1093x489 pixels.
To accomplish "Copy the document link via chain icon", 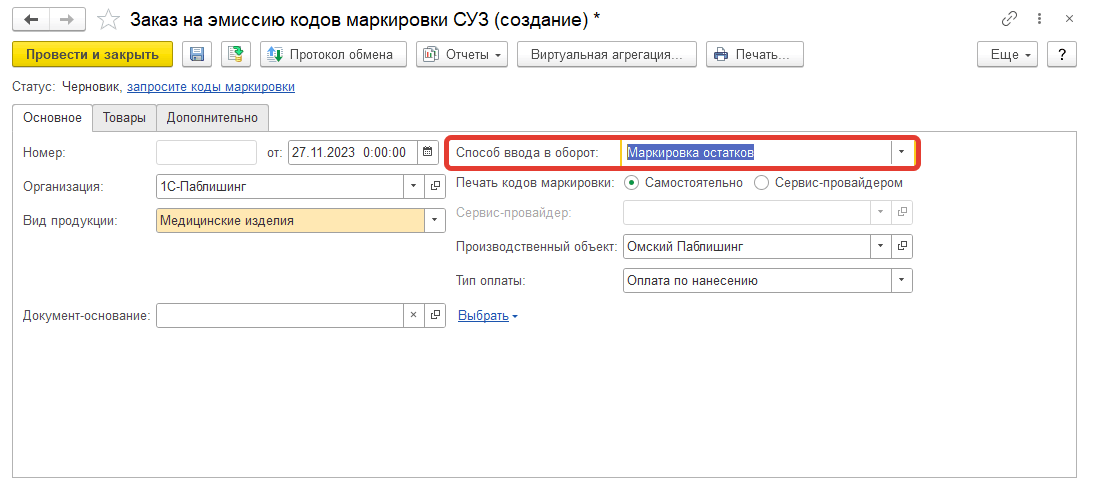I will coord(1008,20).
